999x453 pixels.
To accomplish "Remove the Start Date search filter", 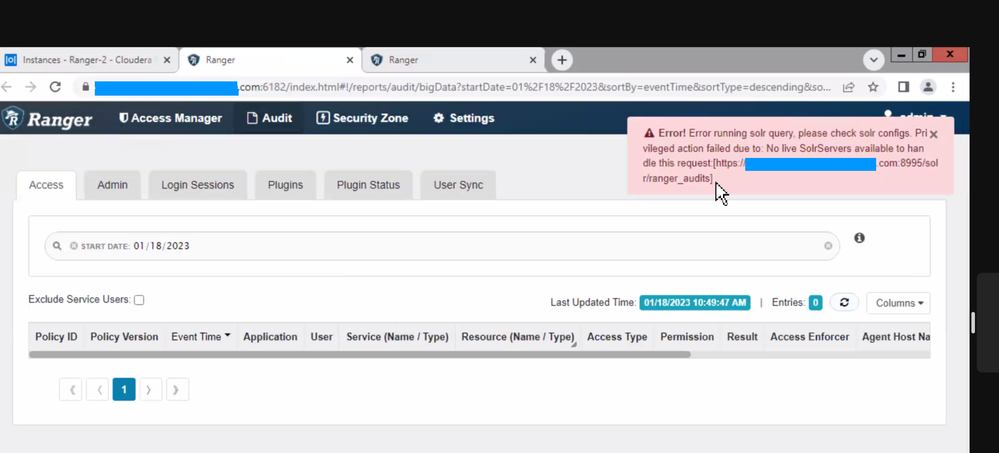I will (74, 246).
